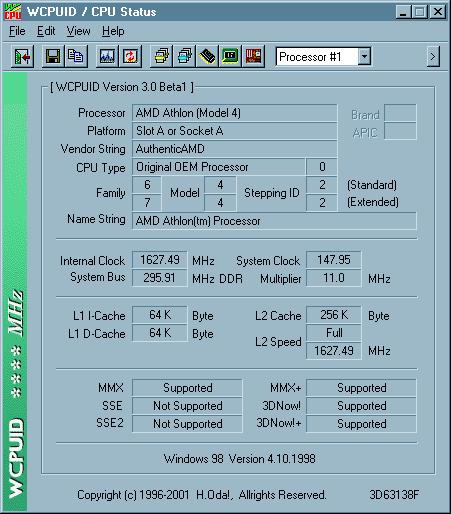
Task: Open the View menu
Action: coord(78,31)
